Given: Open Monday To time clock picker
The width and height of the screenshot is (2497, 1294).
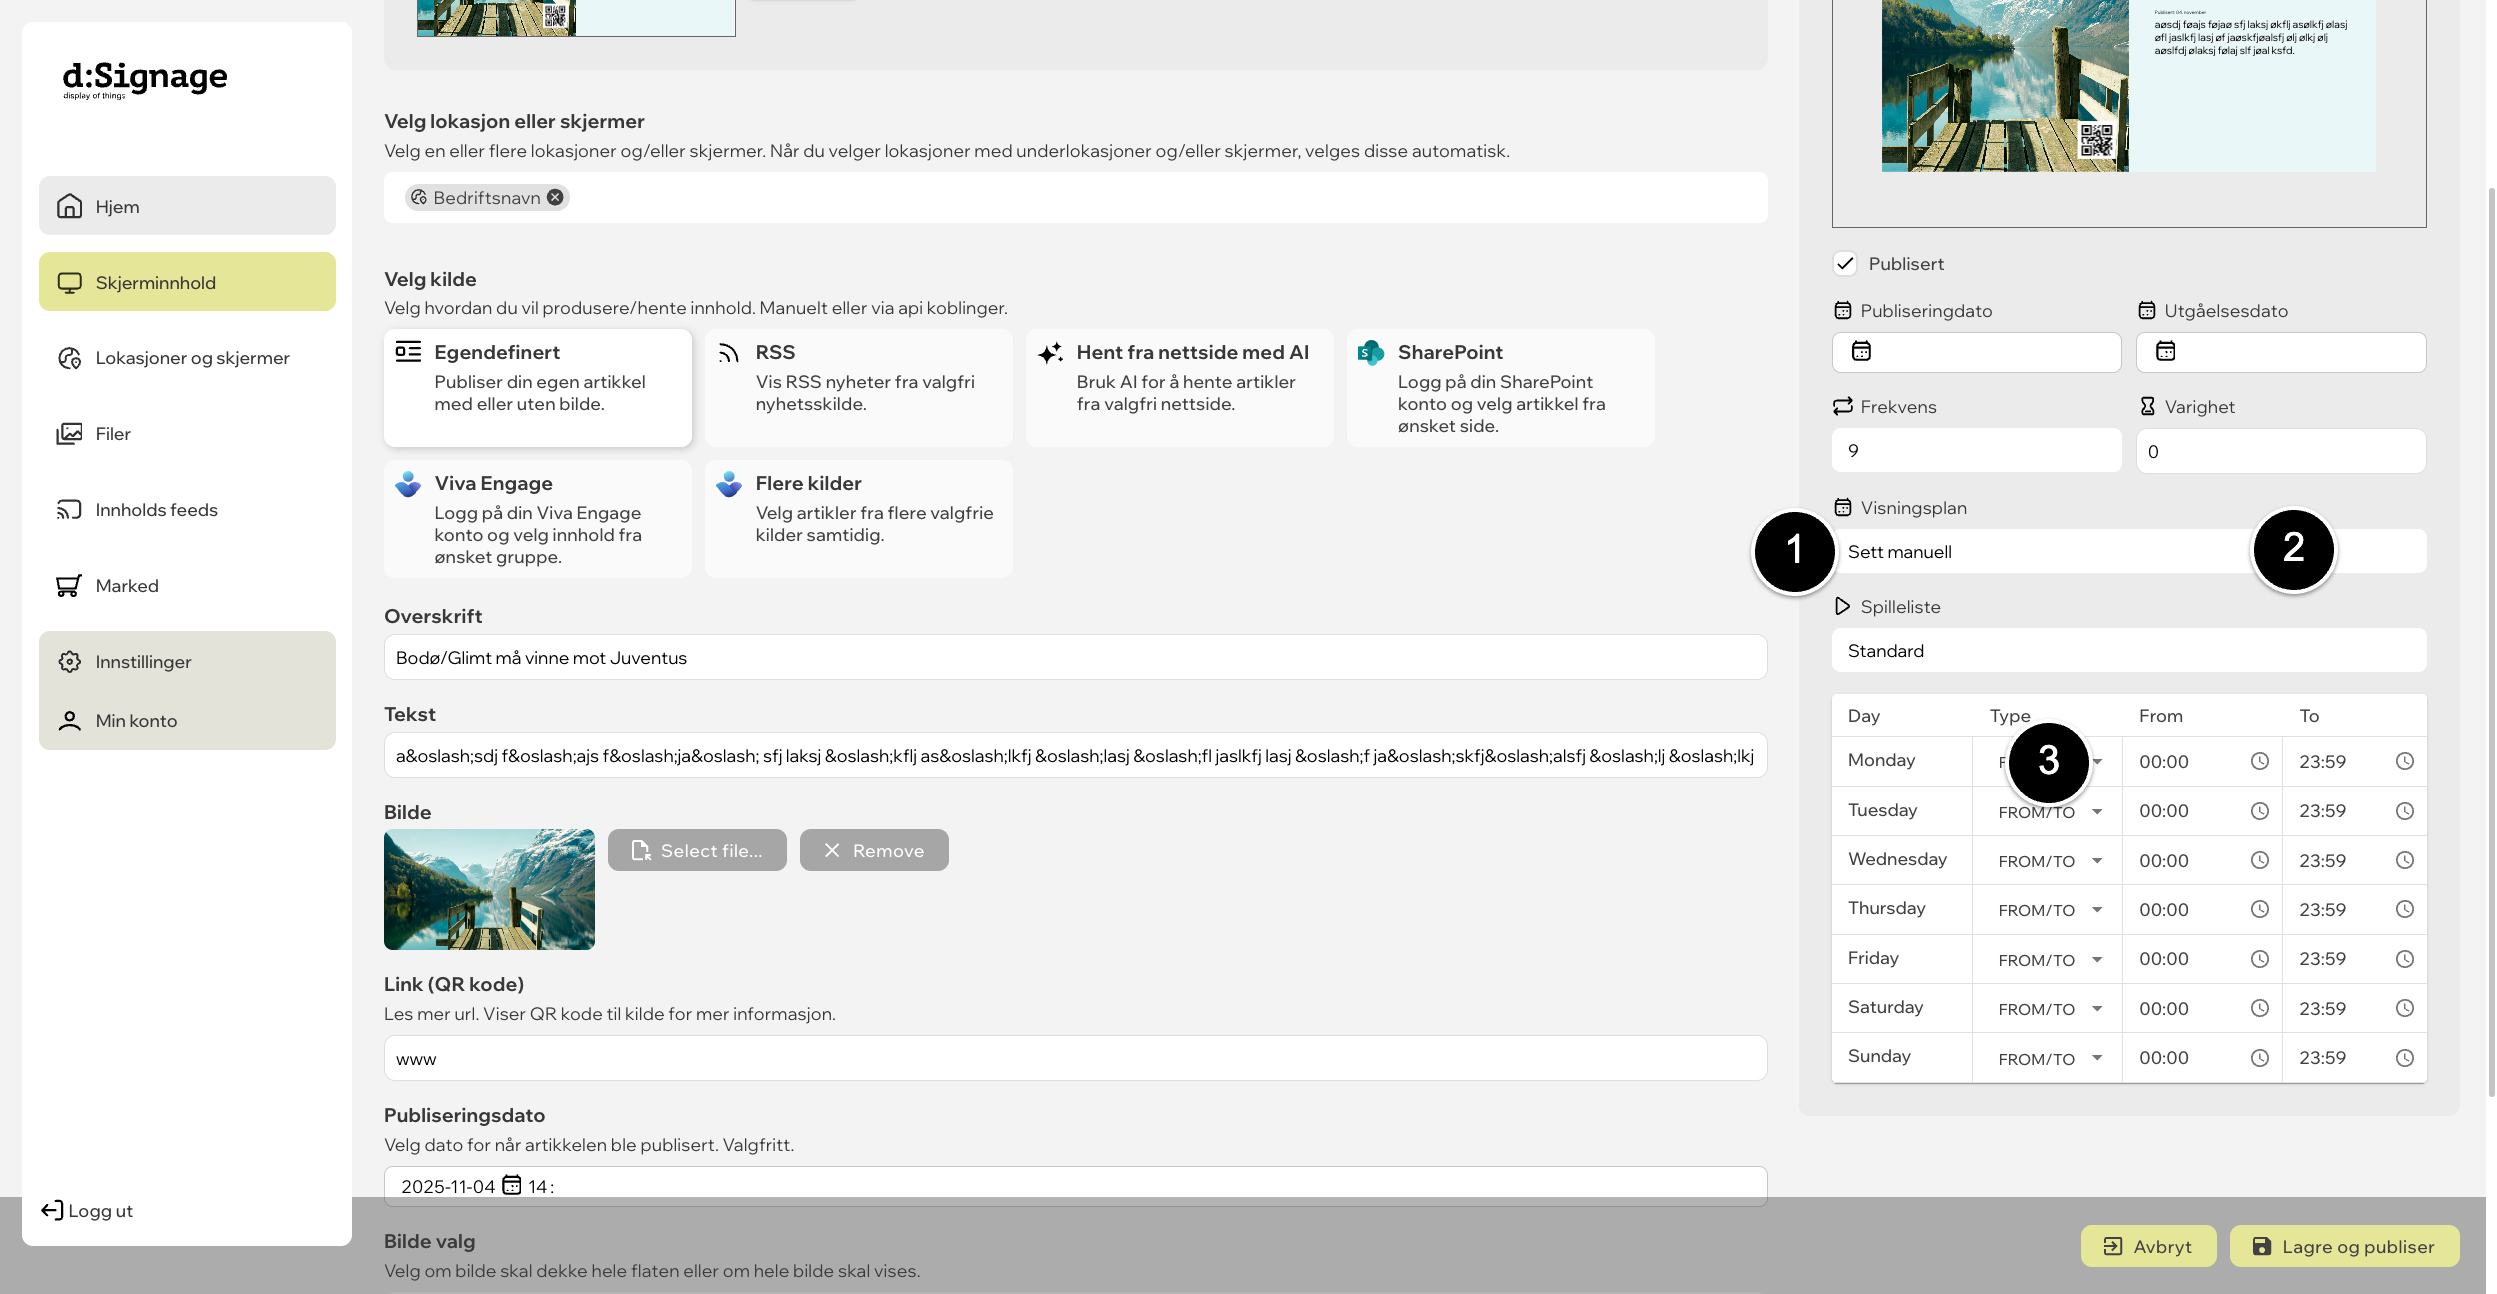Looking at the screenshot, I should [x=2404, y=761].
